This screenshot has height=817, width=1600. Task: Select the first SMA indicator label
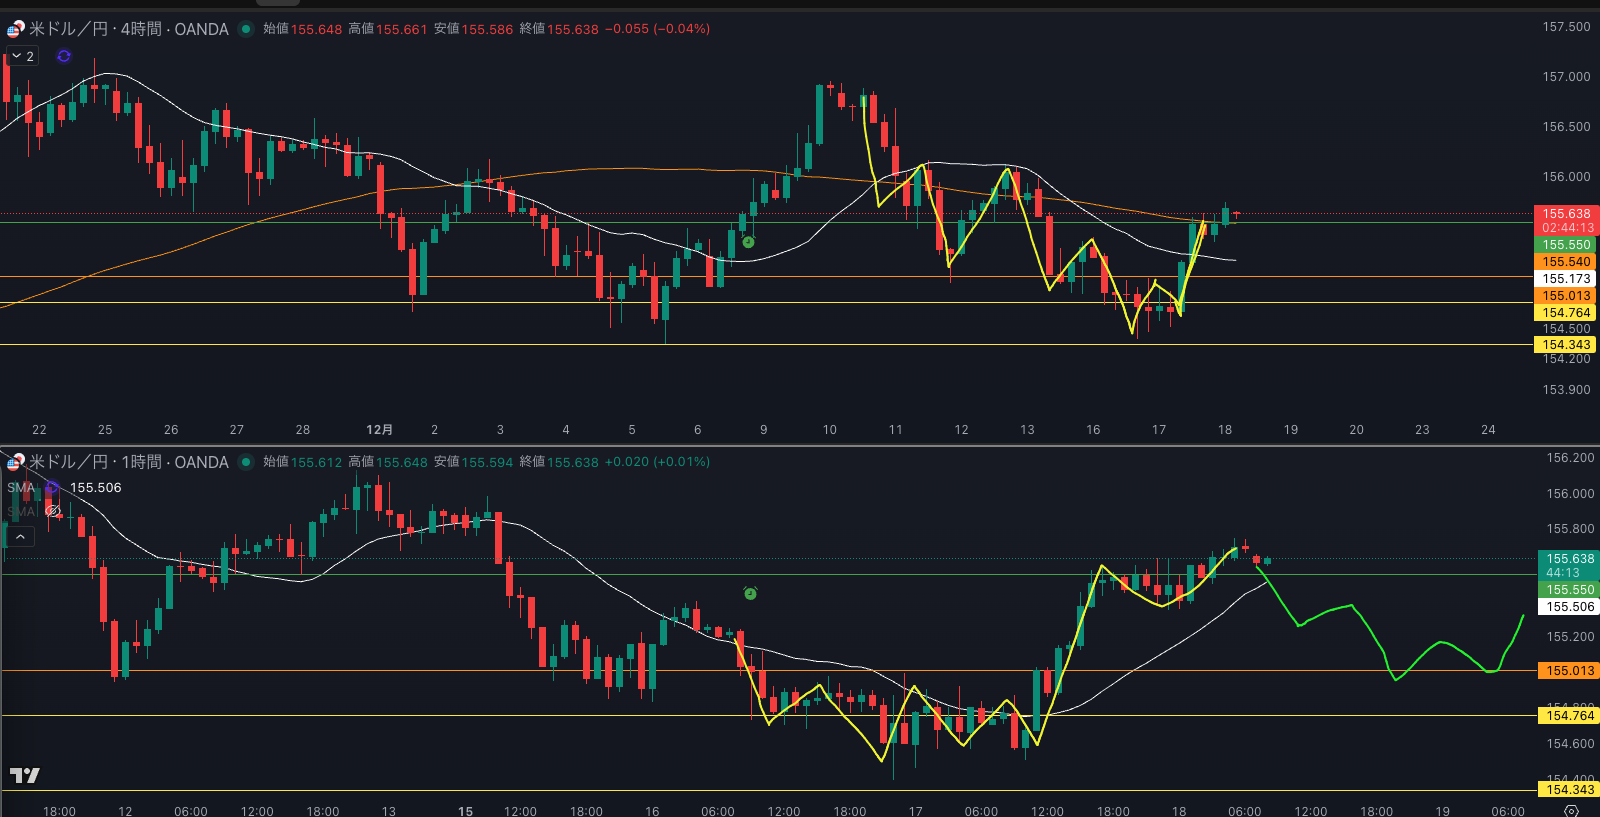pos(20,488)
